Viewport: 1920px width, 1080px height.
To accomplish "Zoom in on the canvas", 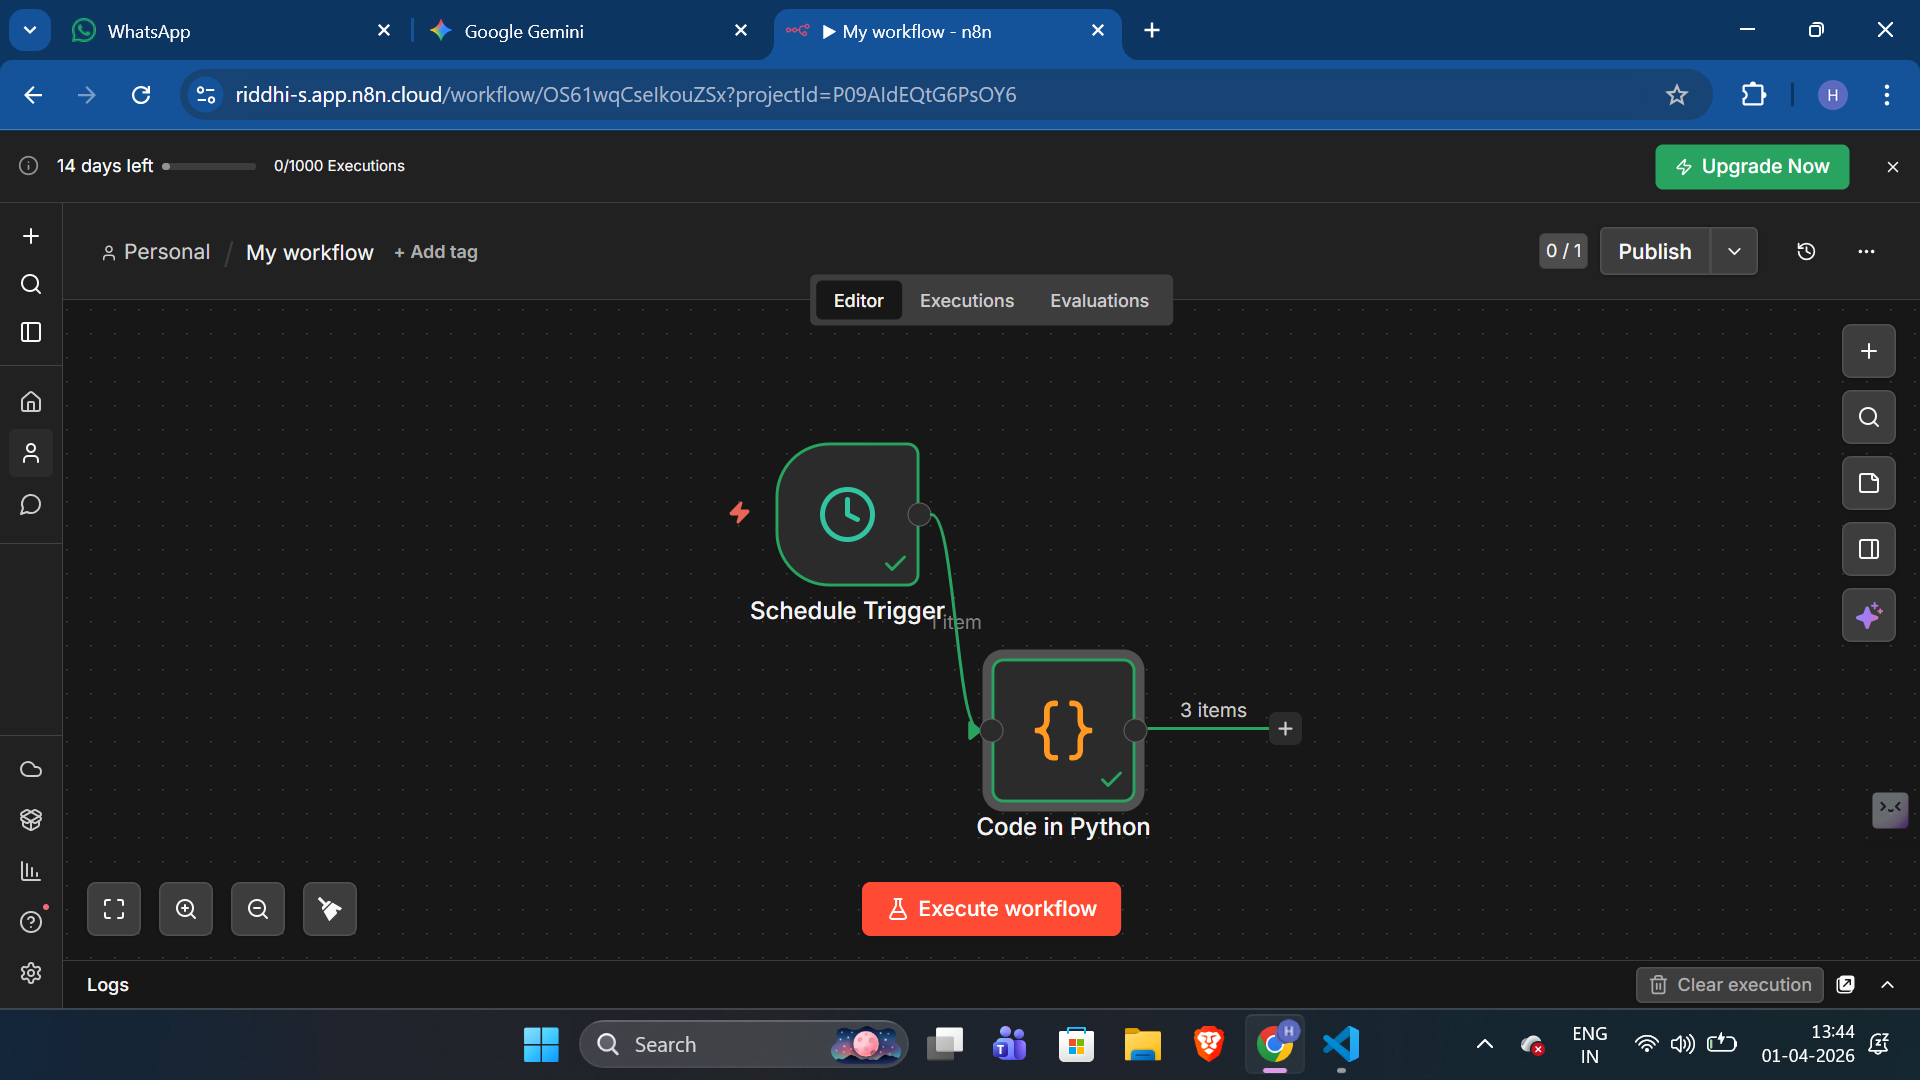I will click(186, 909).
